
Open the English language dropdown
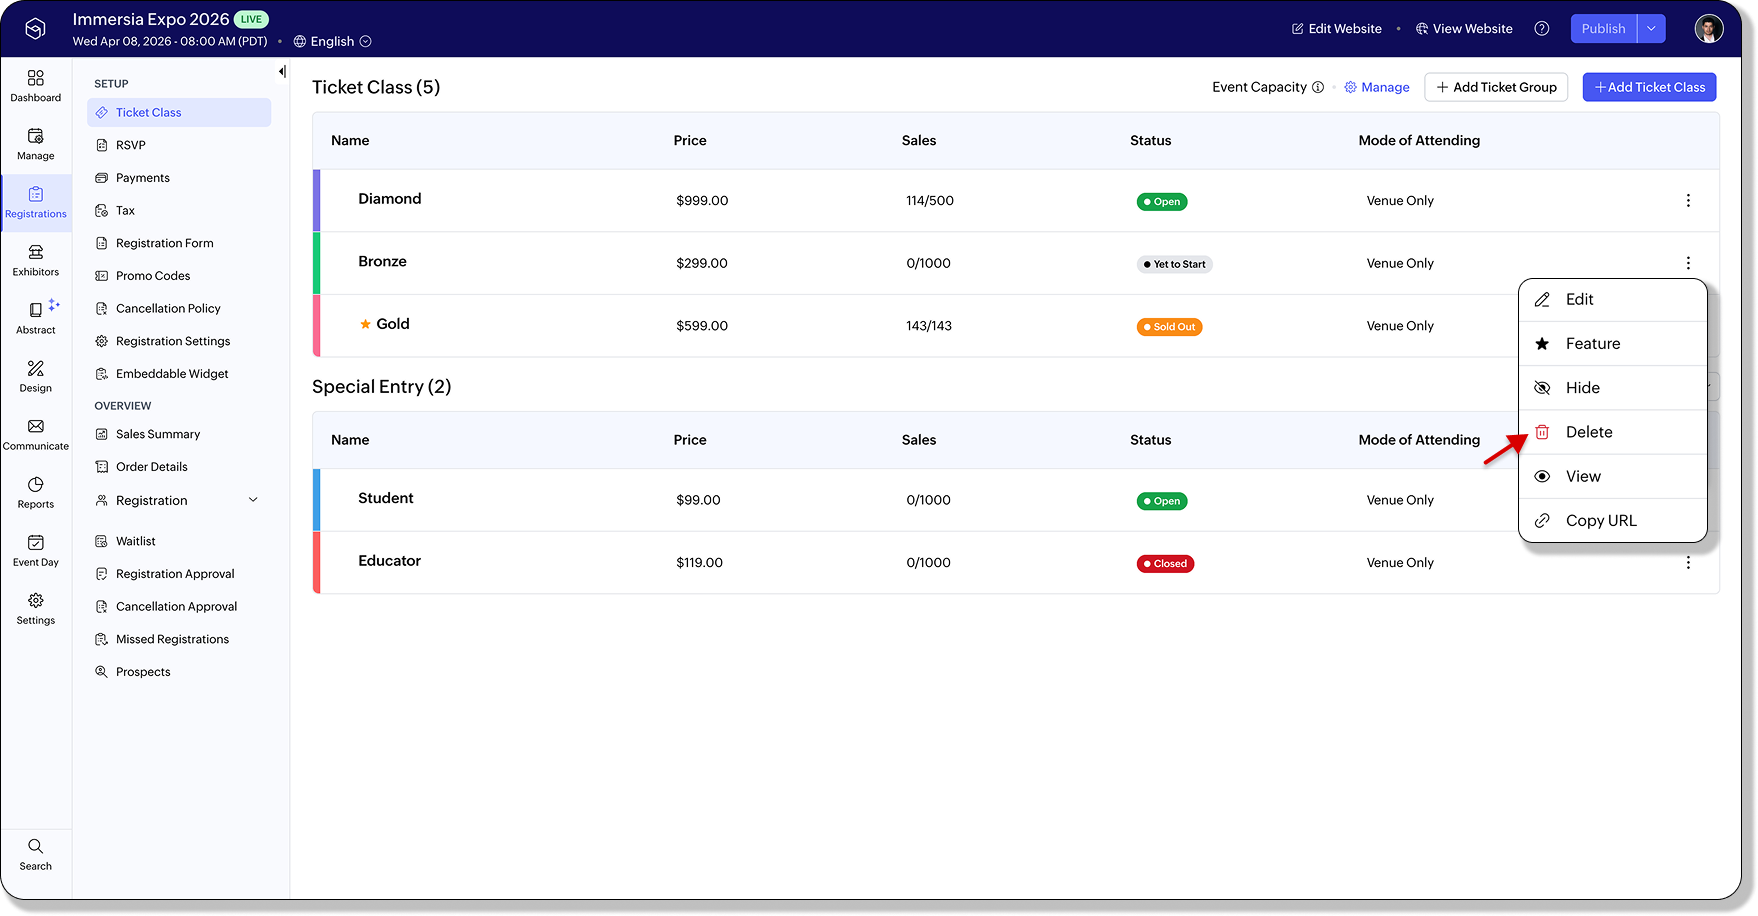tap(332, 42)
